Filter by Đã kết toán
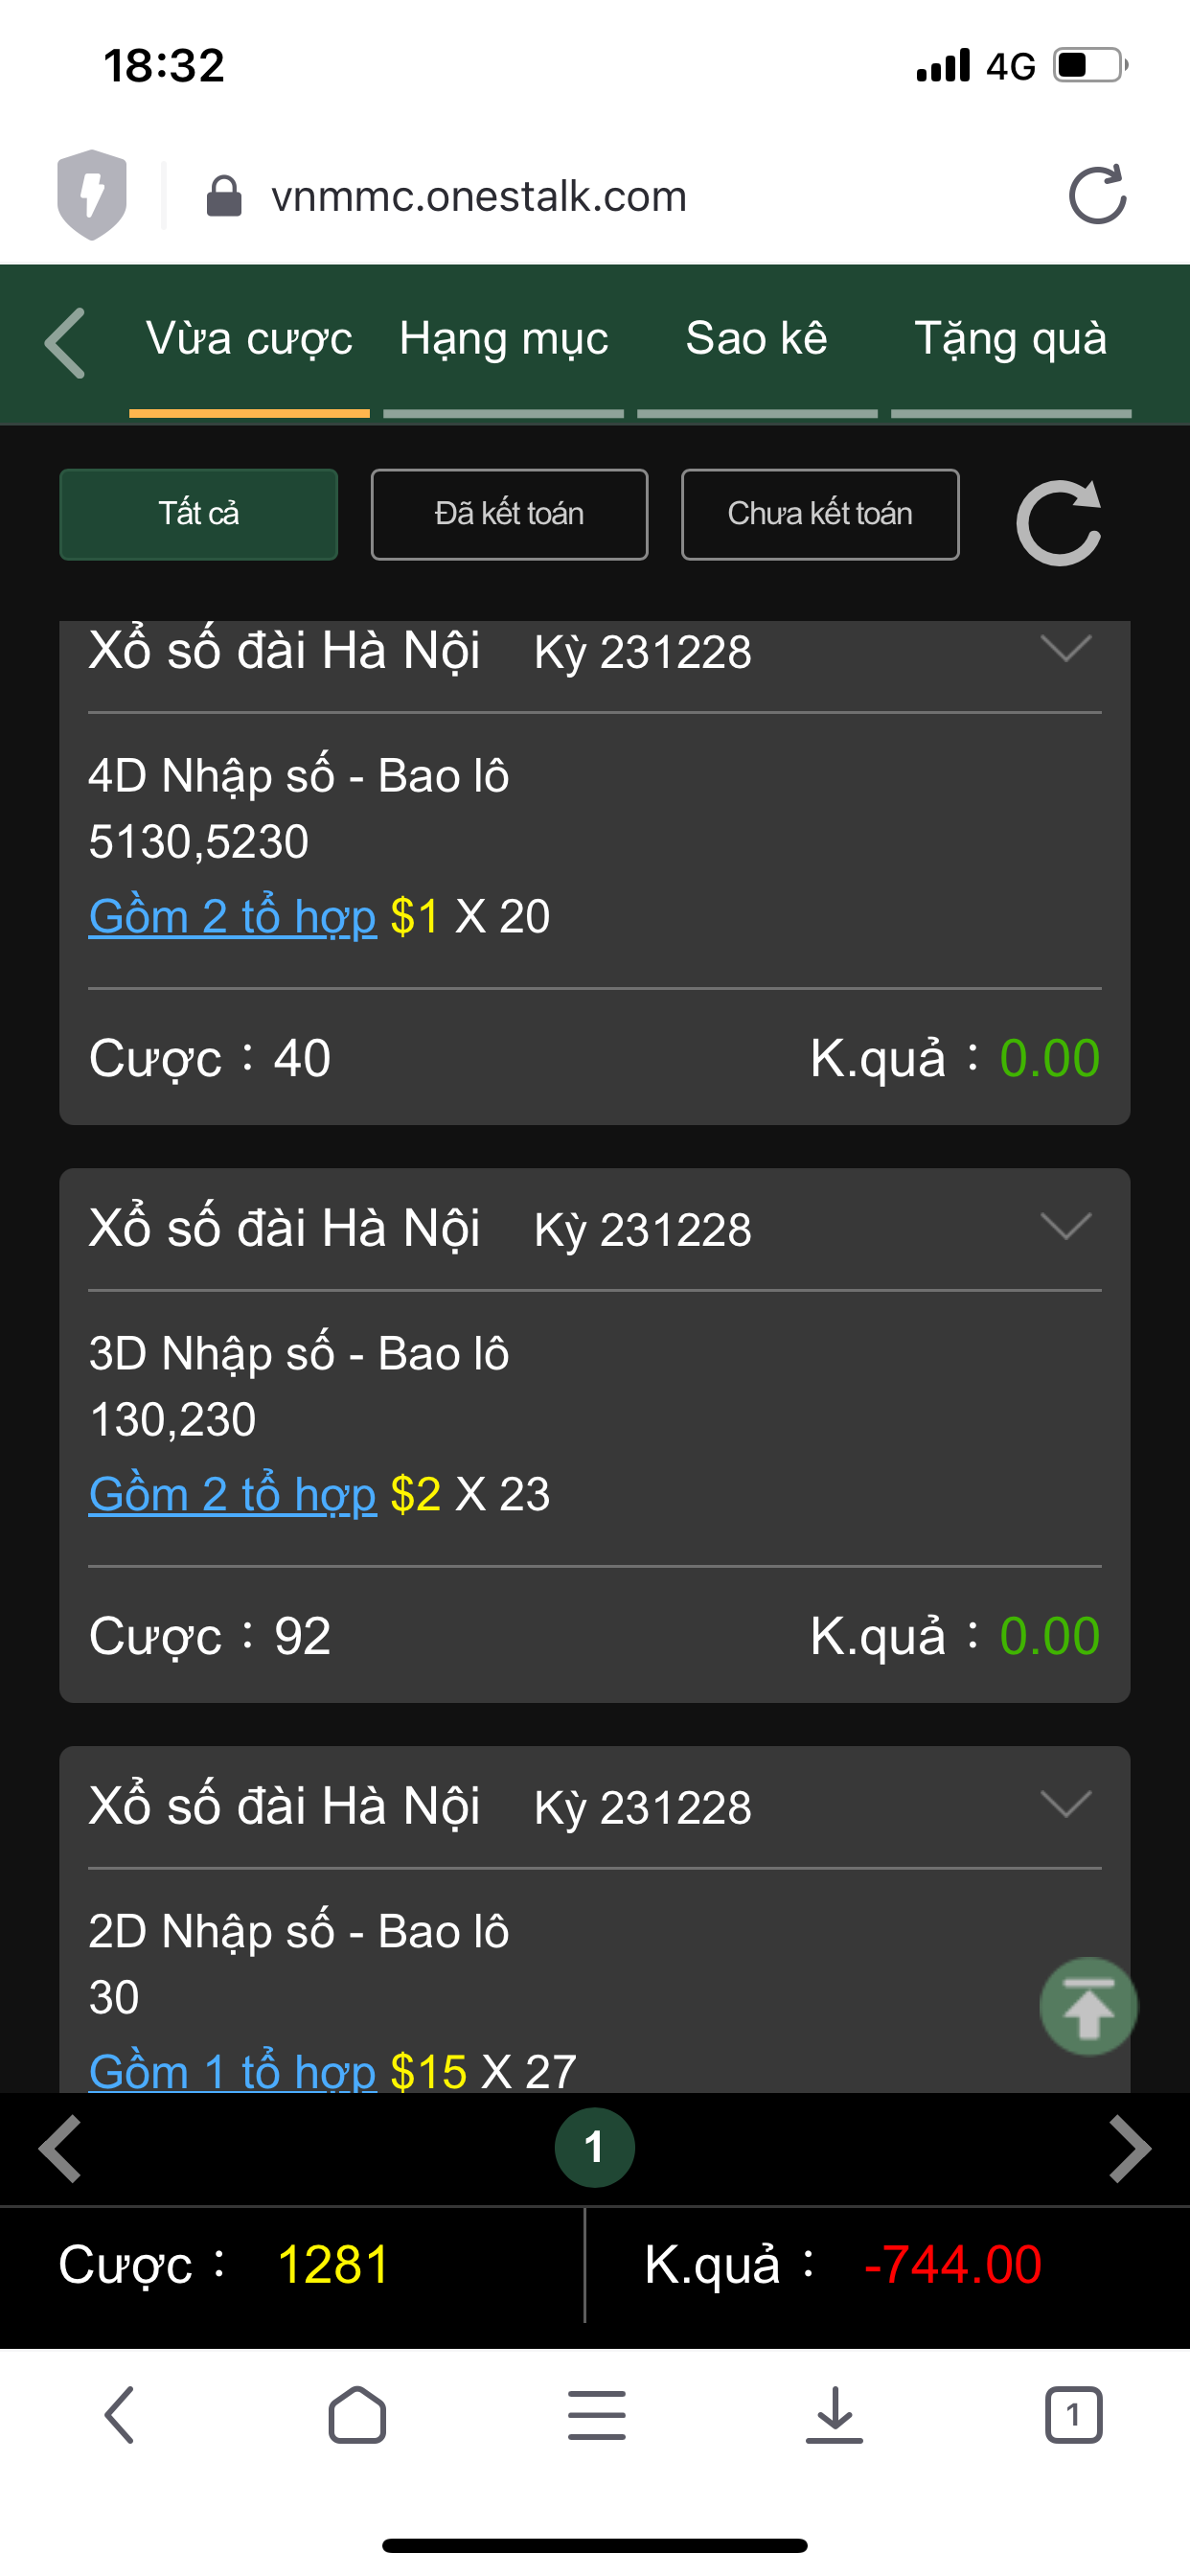1190x2576 pixels. pos(509,514)
